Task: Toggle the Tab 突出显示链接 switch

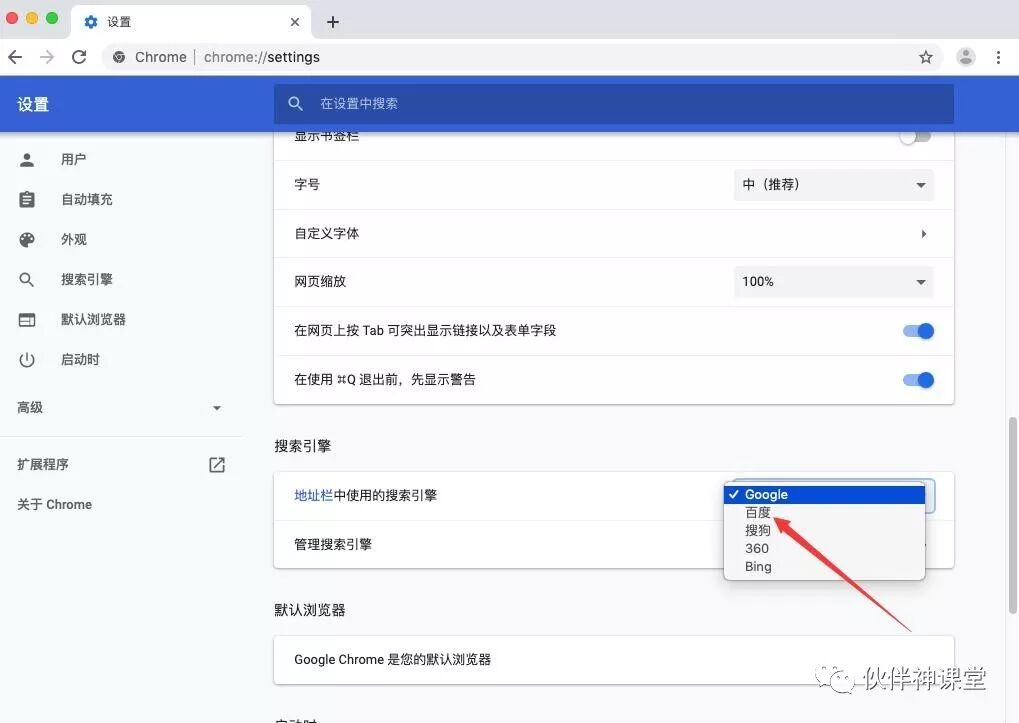Action: coord(918,331)
